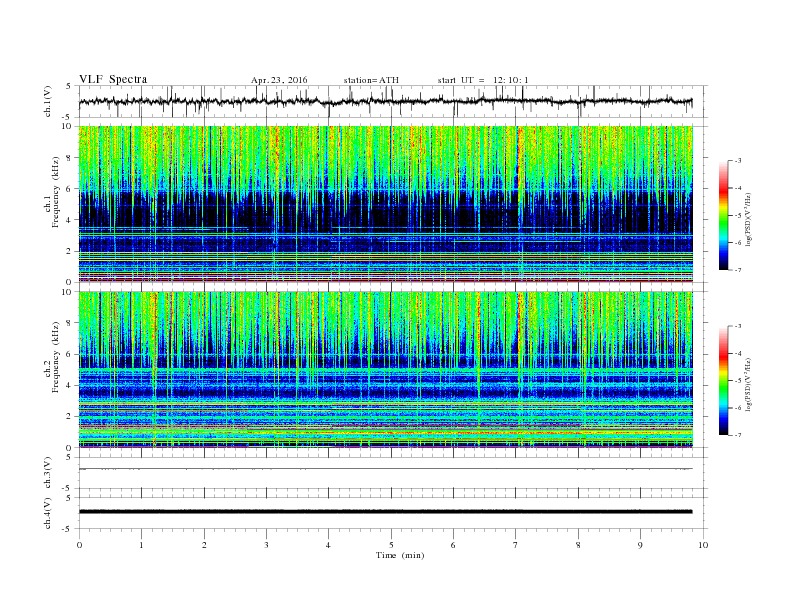Click the "-7" tick on ch.2 color bar
Image resolution: width=792 pixels, height=612 pixels.
[x=738, y=435]
